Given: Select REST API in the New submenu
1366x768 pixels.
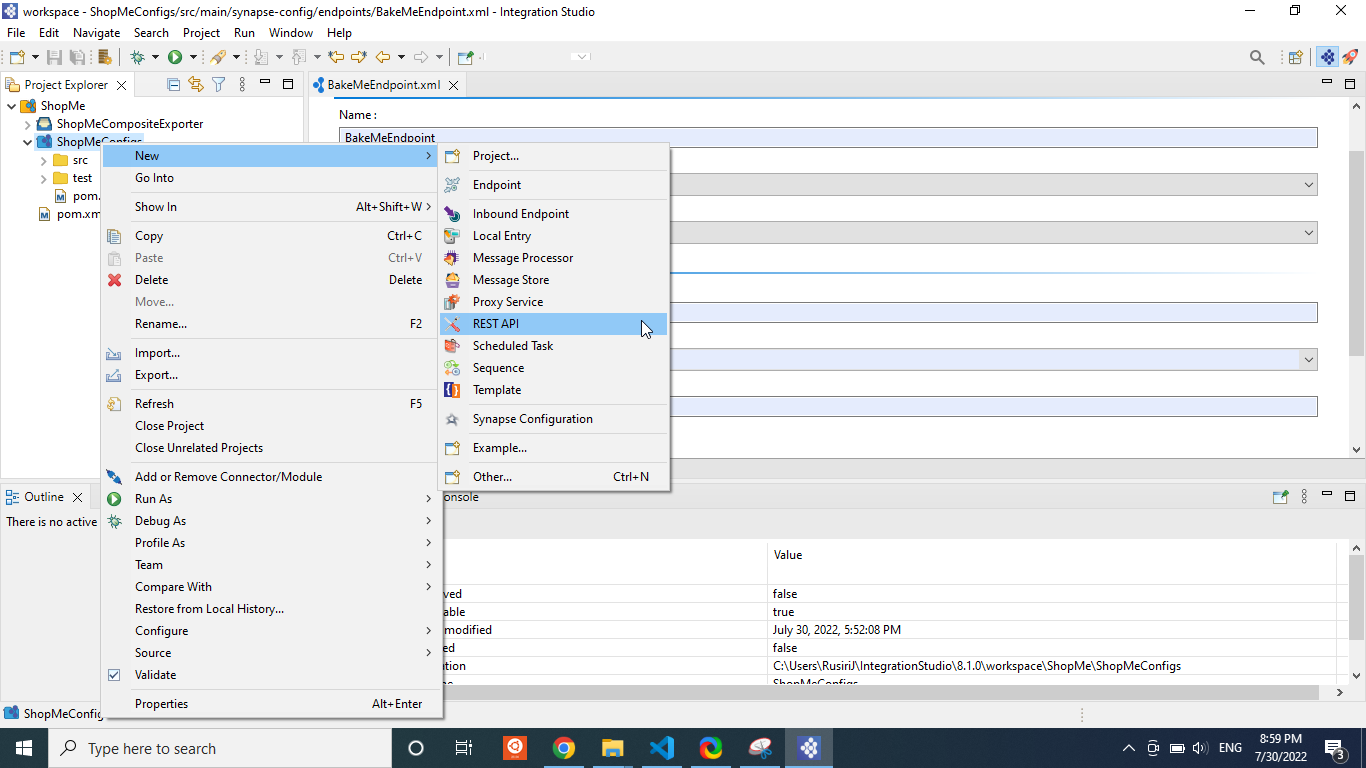Looking at the screenshot, I should point(554,324).
